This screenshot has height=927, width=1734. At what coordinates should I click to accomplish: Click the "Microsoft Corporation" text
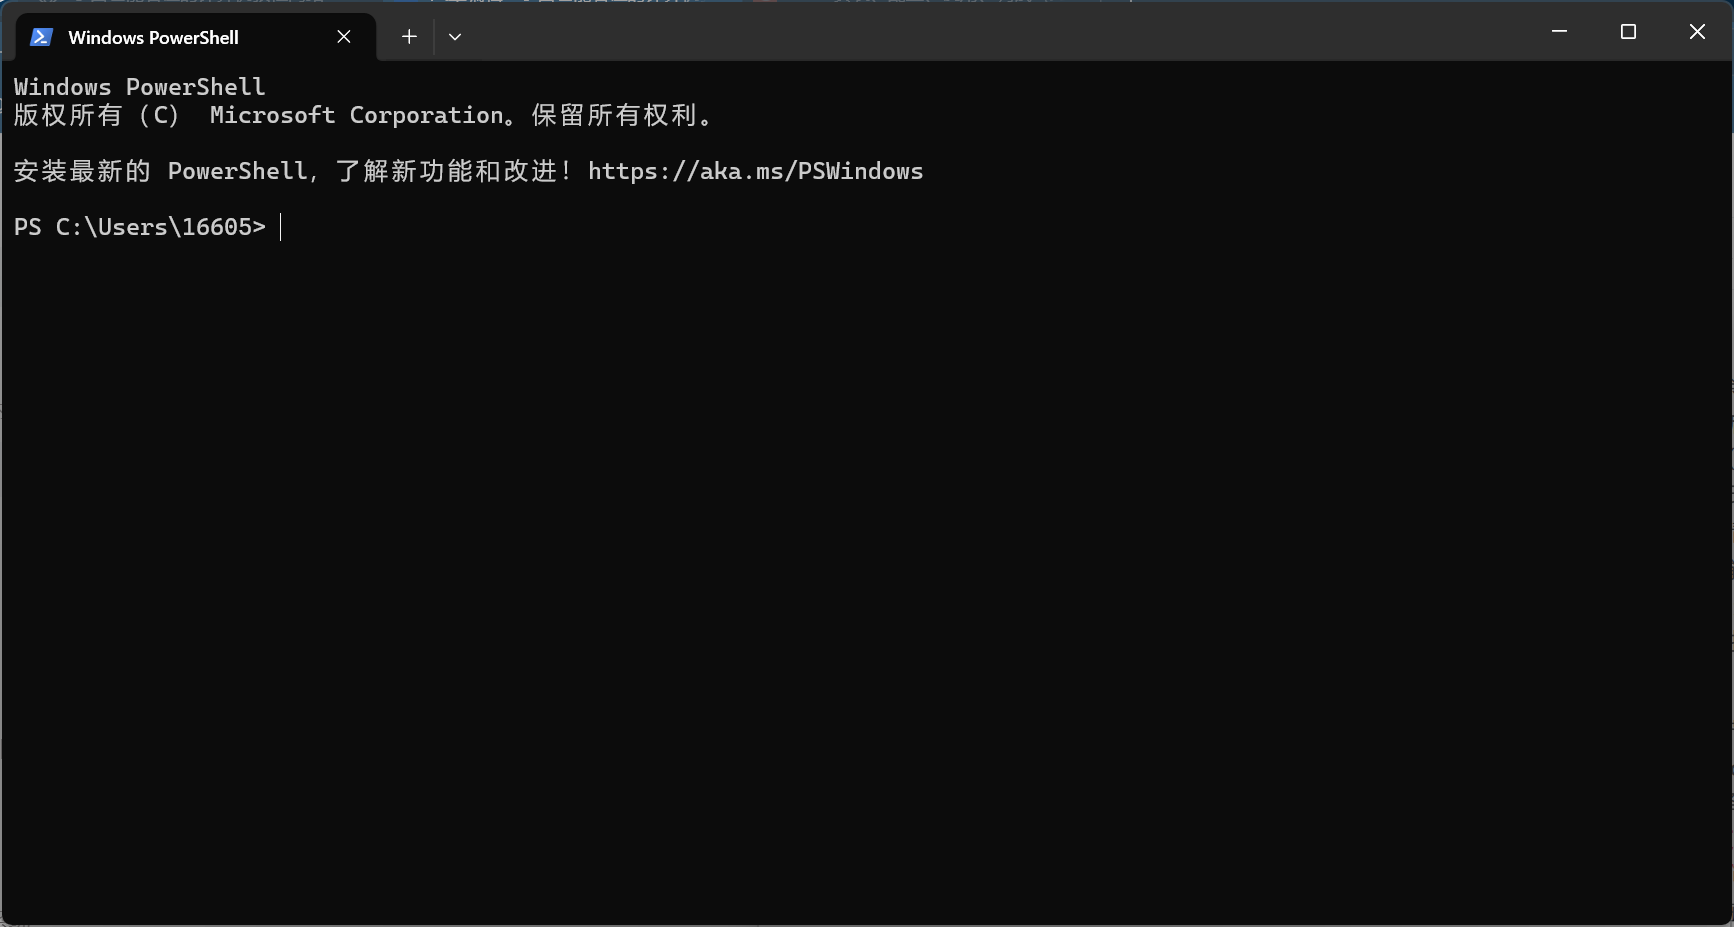(356, 115)
